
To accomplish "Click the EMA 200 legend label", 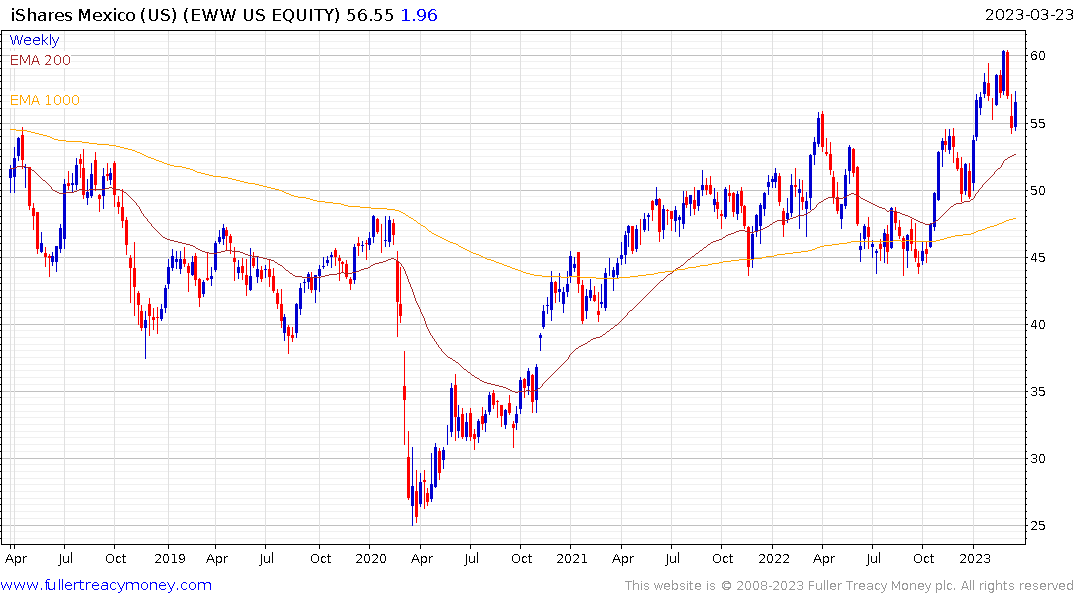I will point(40,60).
